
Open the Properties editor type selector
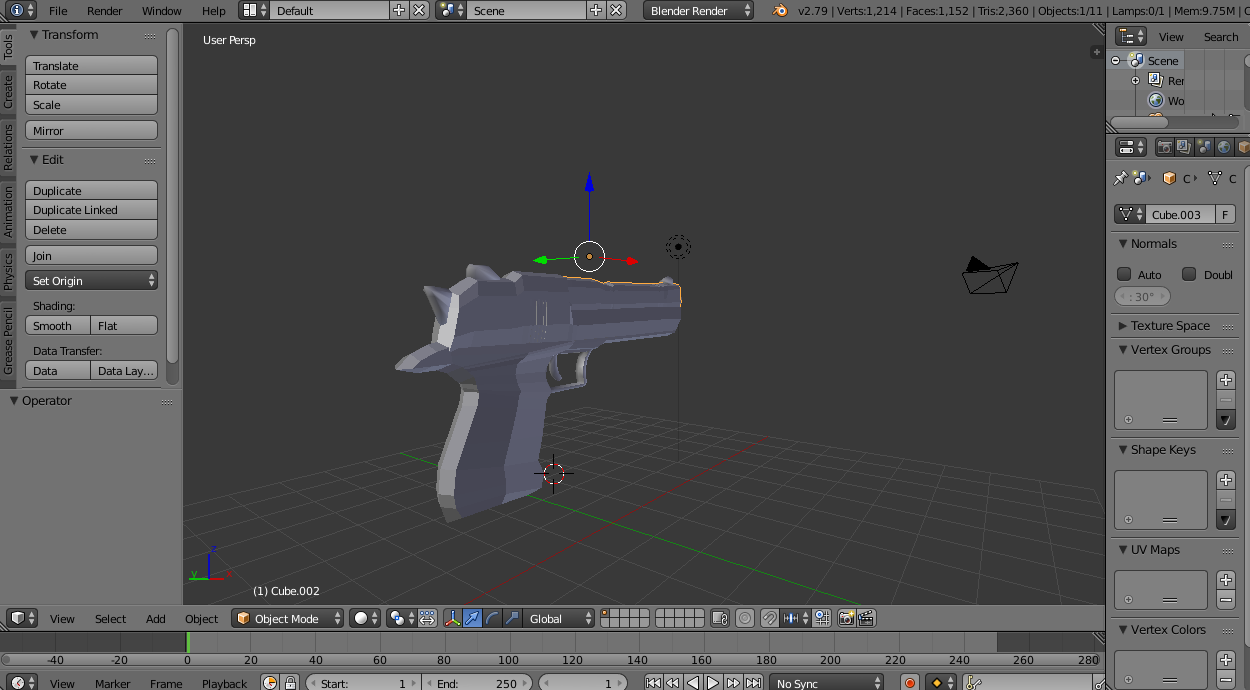coord(1131,147)
